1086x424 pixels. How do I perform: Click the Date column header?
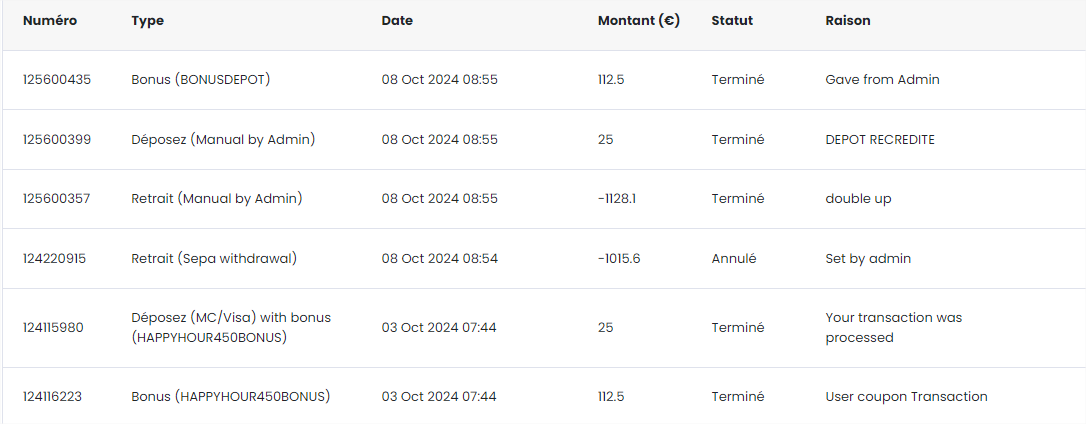tap(397, 21)
